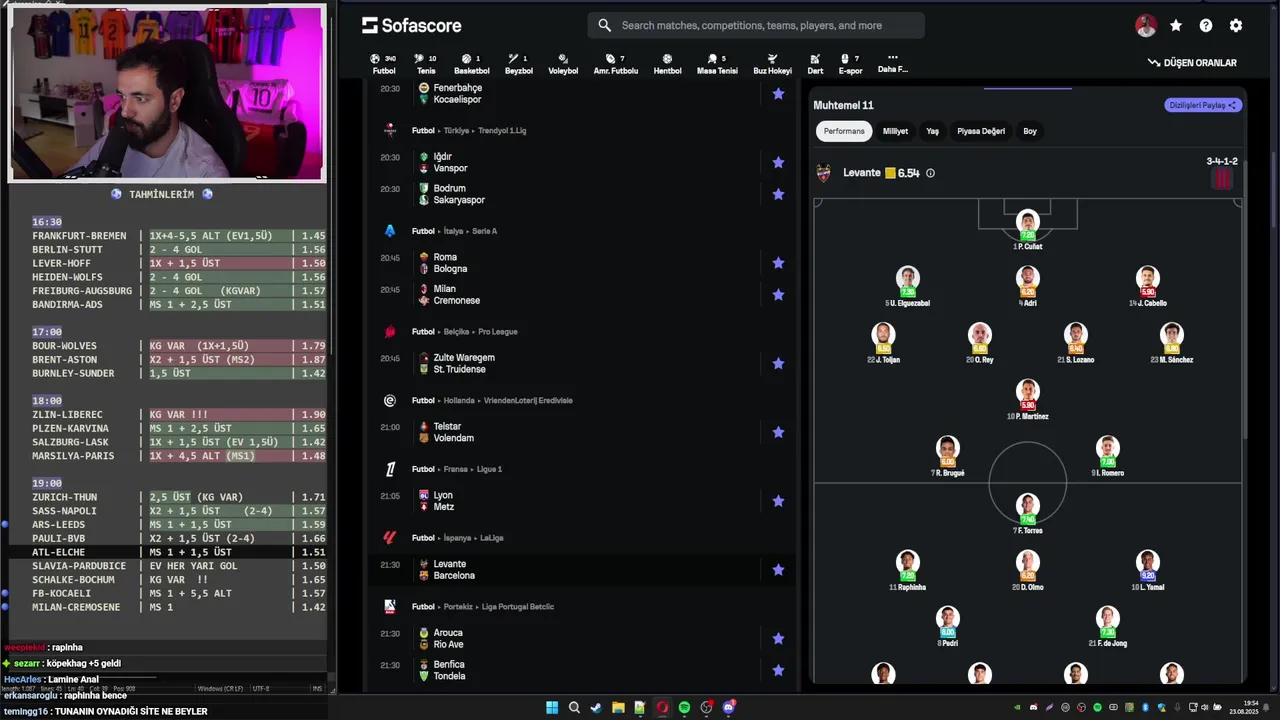Open the DÜŞEN ORANLAR link
1280x720 pixels.
click(1192, 63)
